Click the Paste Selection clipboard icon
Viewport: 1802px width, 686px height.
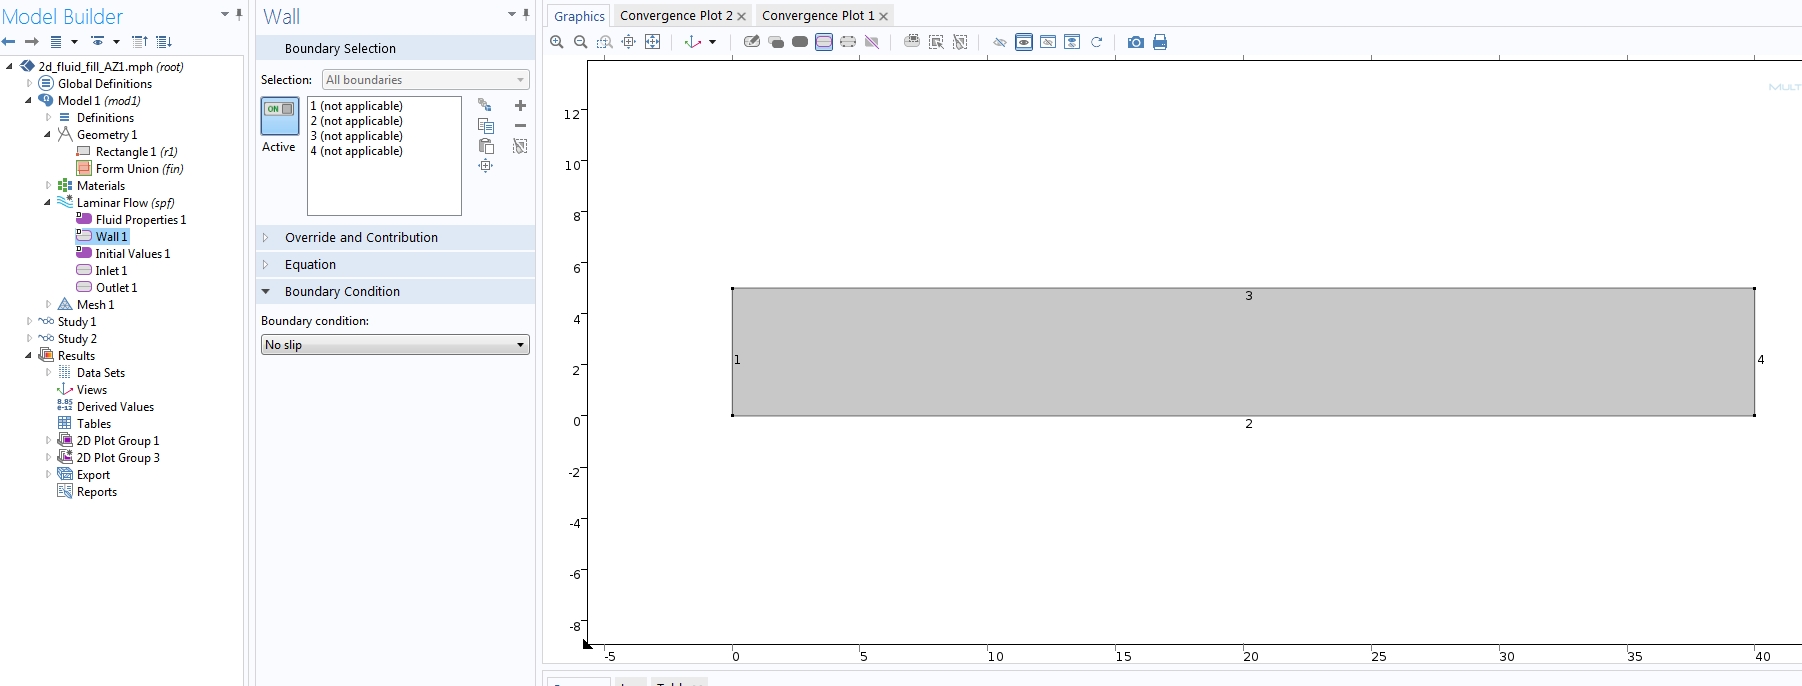pos(486,146)
